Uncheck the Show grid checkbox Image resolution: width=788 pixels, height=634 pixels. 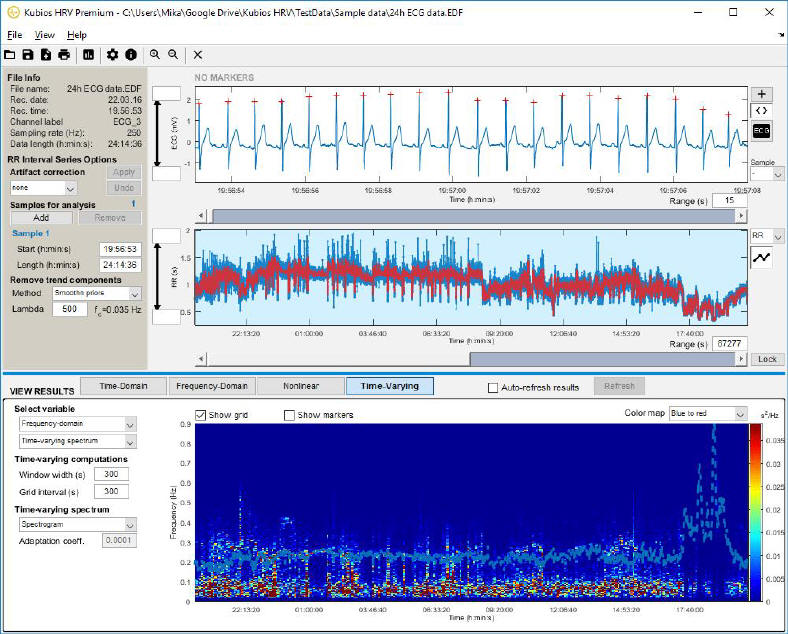click(x=201, y=415)
